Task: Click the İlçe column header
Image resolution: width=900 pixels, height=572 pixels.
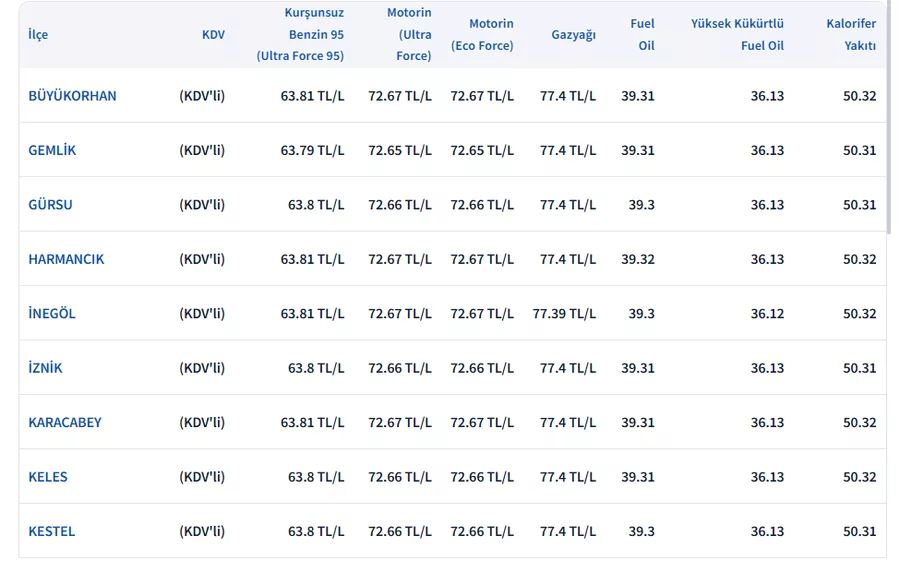Action: 38,34
